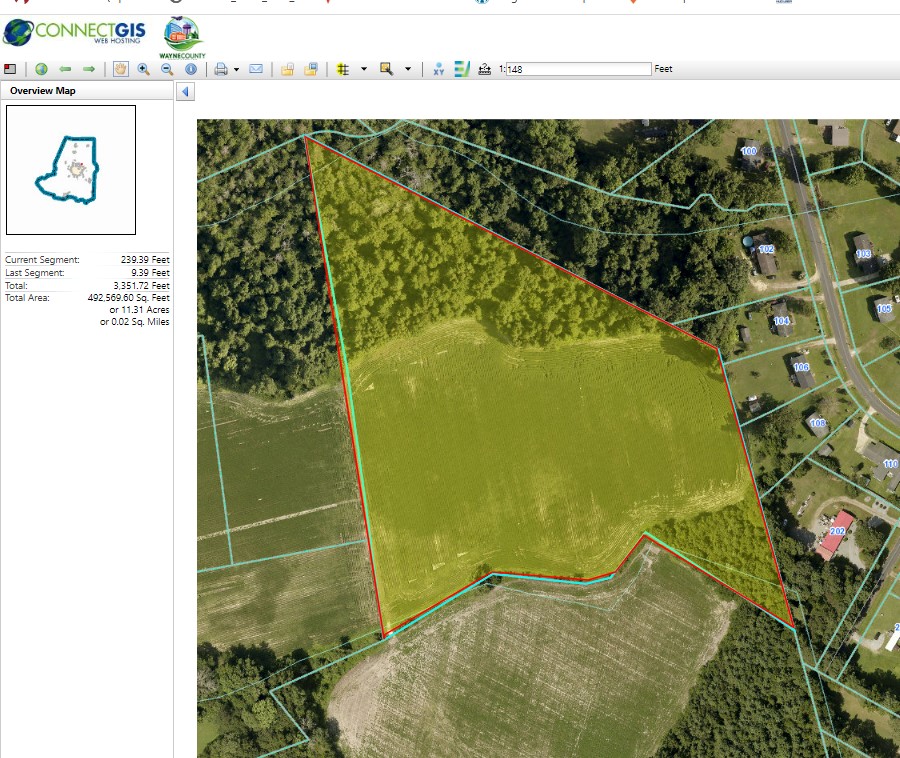The height and width of the screenshot is (758, 900).
Task: Click the map scale input field
Action: [x=578, y=69]
